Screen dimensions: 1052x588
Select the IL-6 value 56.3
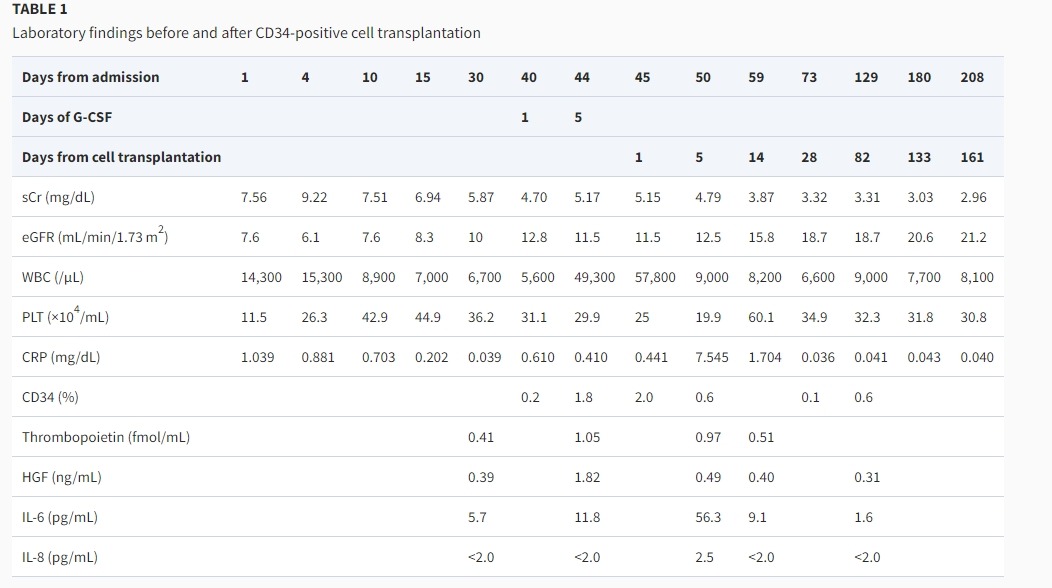point(708,517)
